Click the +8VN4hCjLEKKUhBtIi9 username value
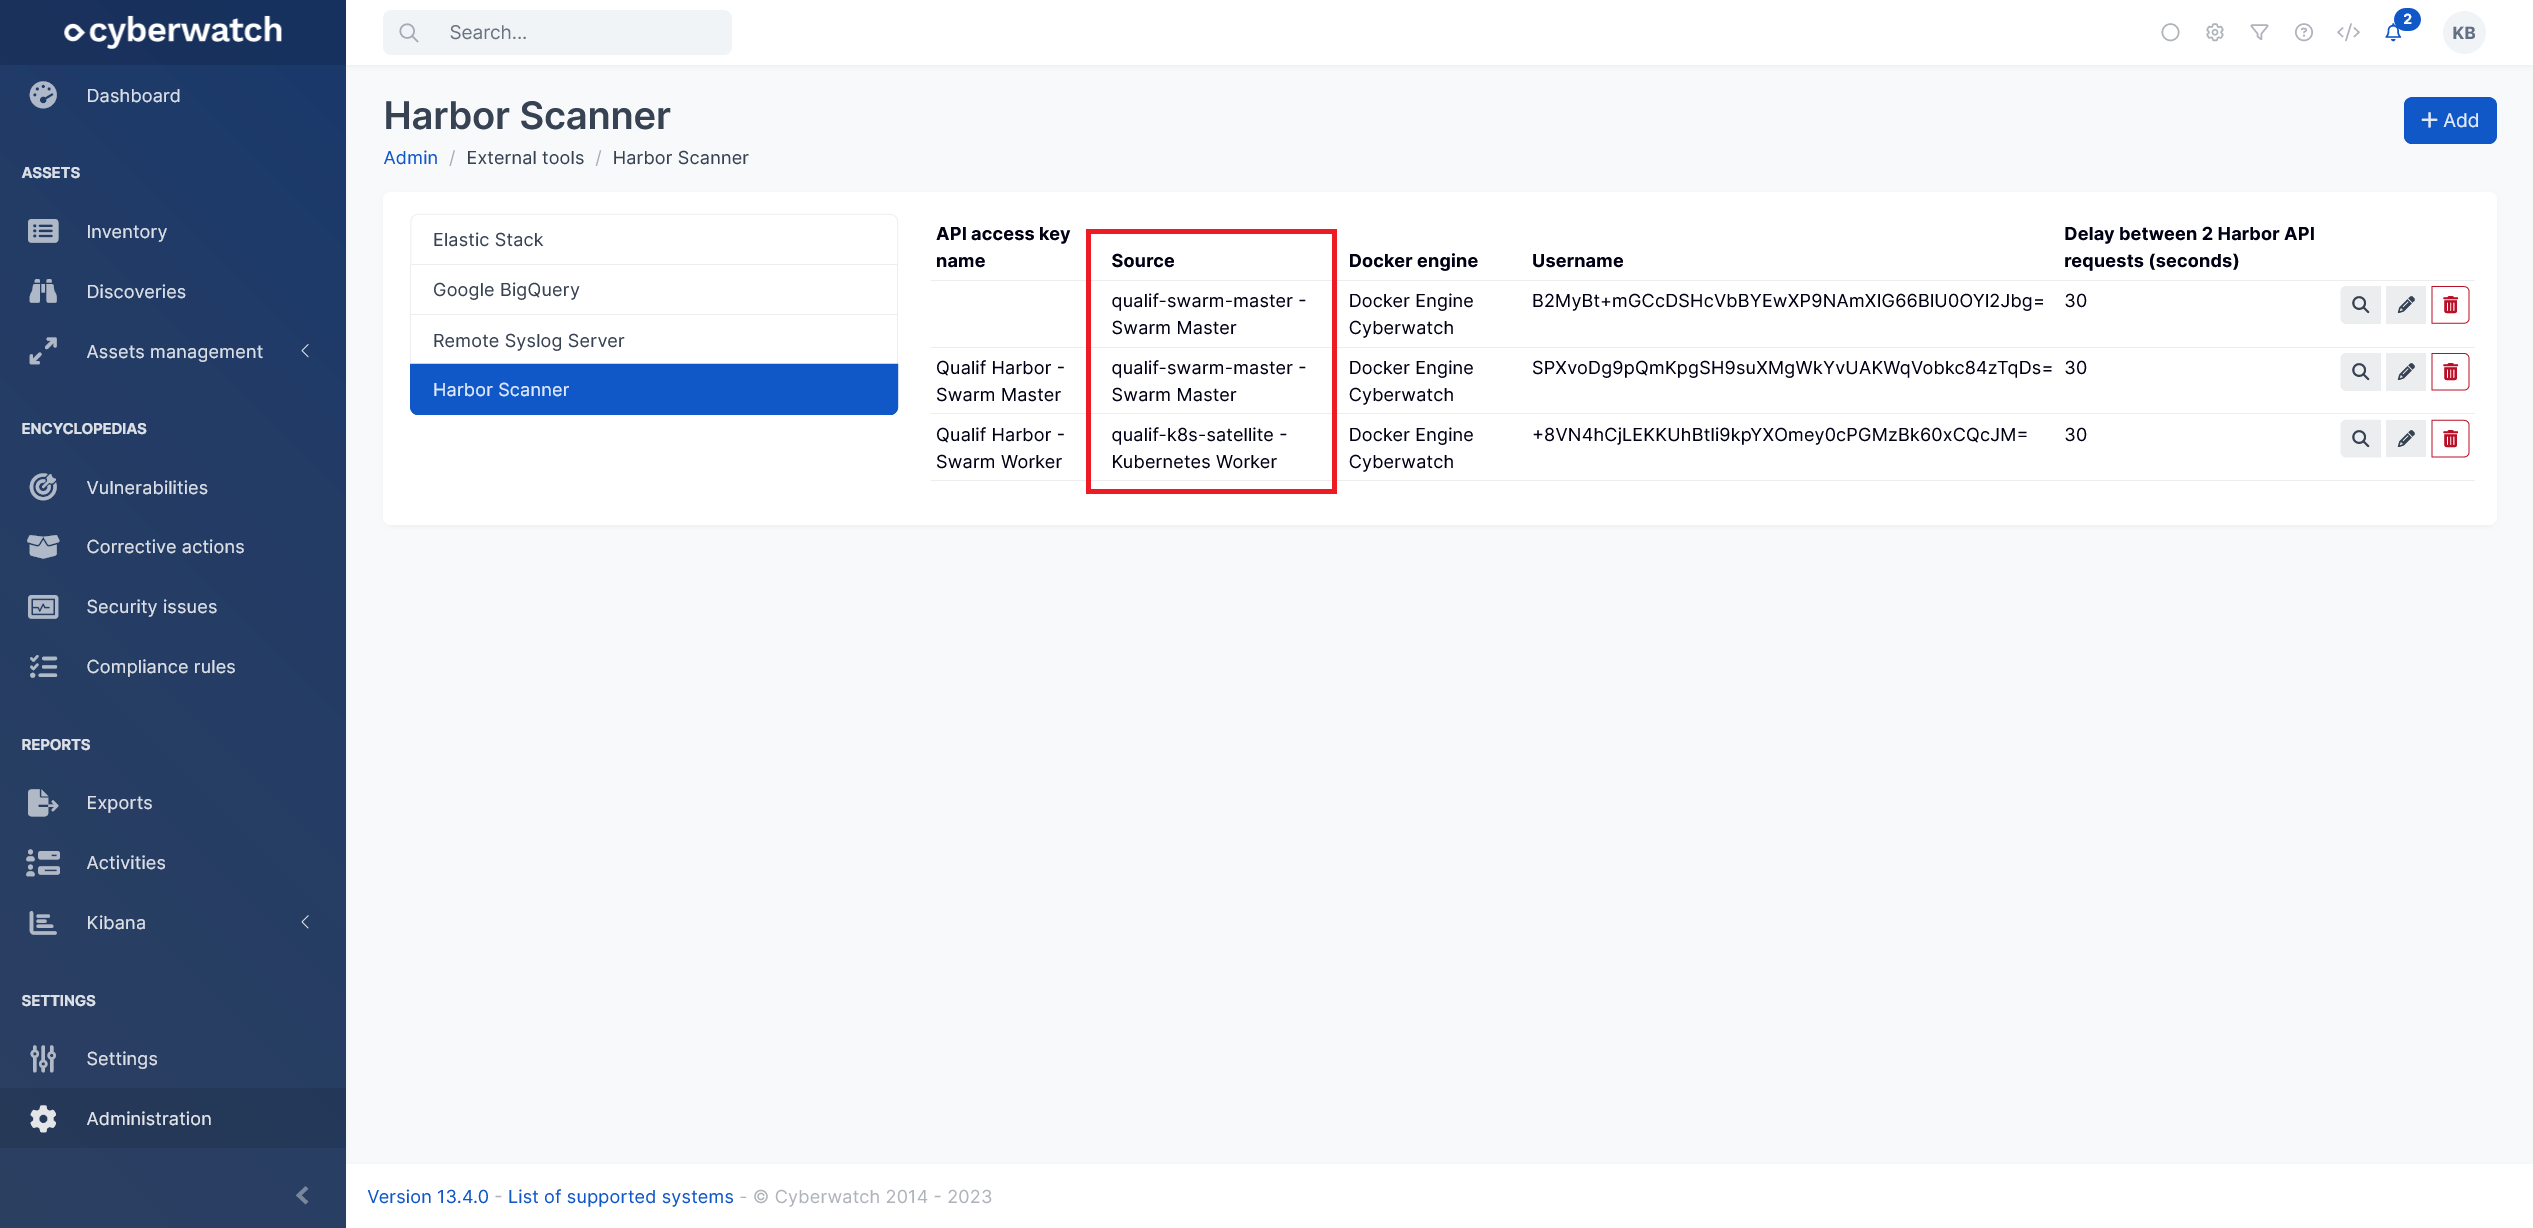This screenshot has width=2533, height=1228. (1779, 435)
